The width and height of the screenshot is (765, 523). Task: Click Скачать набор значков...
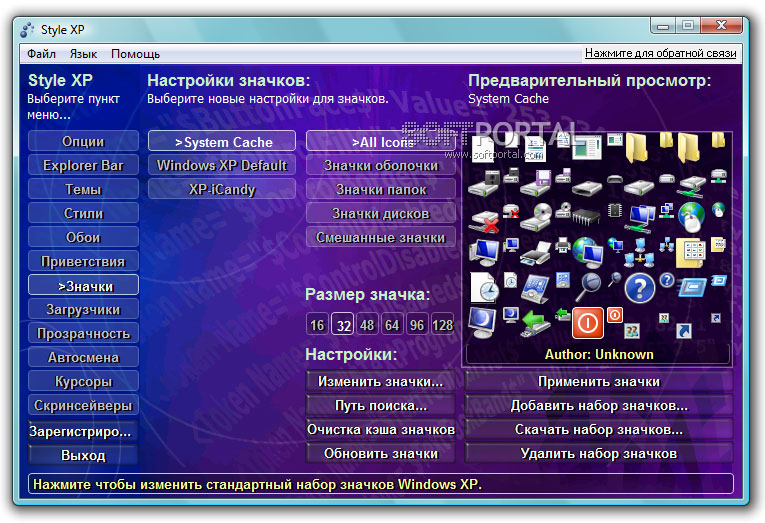599,429
